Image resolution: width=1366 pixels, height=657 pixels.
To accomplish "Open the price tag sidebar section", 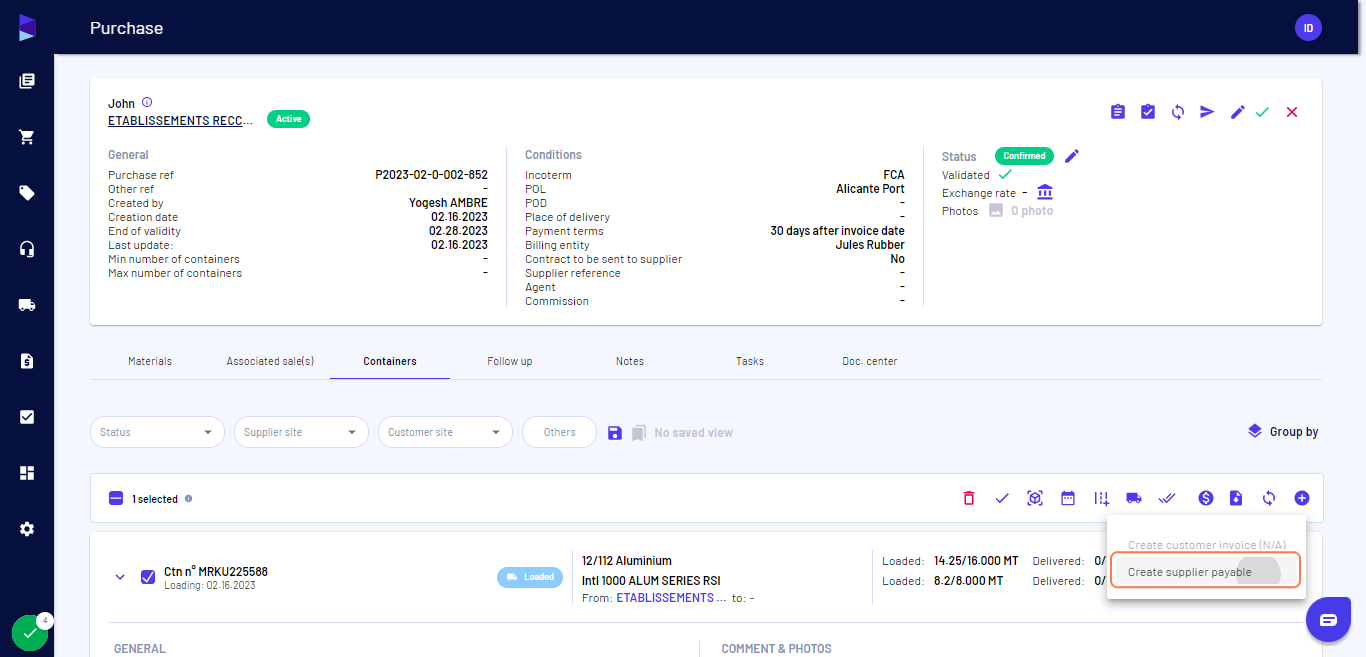I will [27, 193].
